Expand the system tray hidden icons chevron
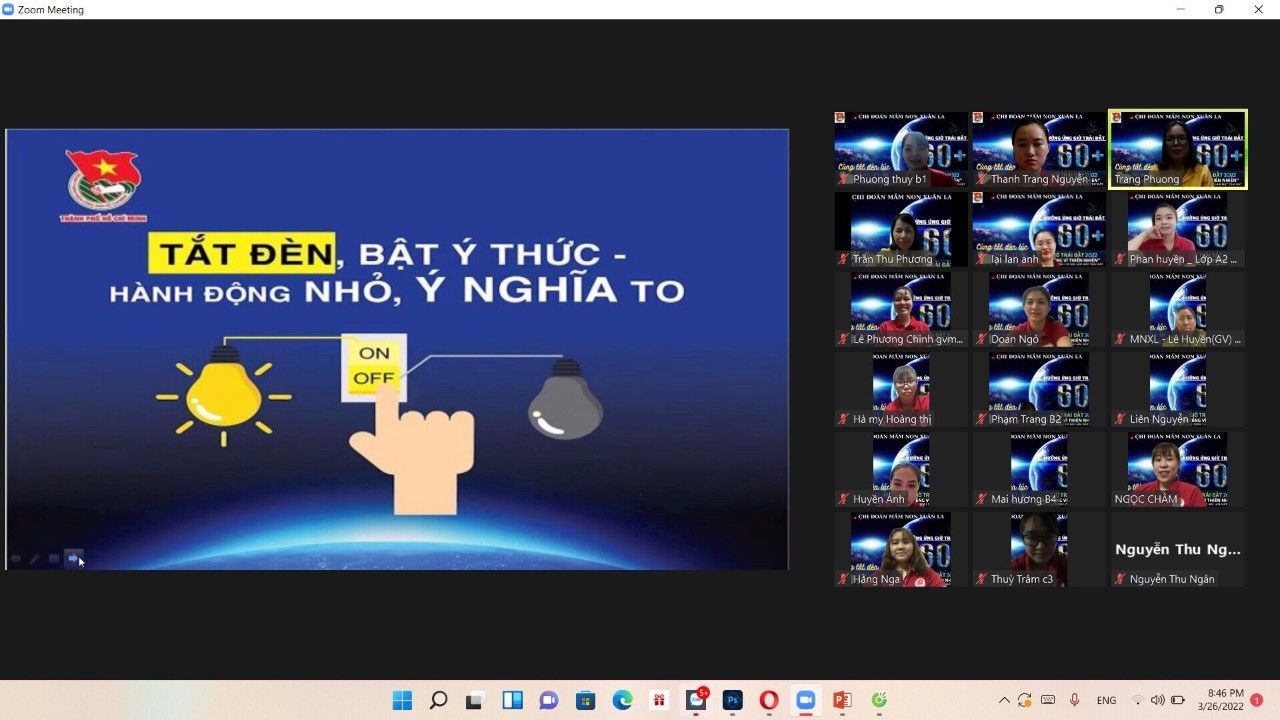 click(1004, 700)
